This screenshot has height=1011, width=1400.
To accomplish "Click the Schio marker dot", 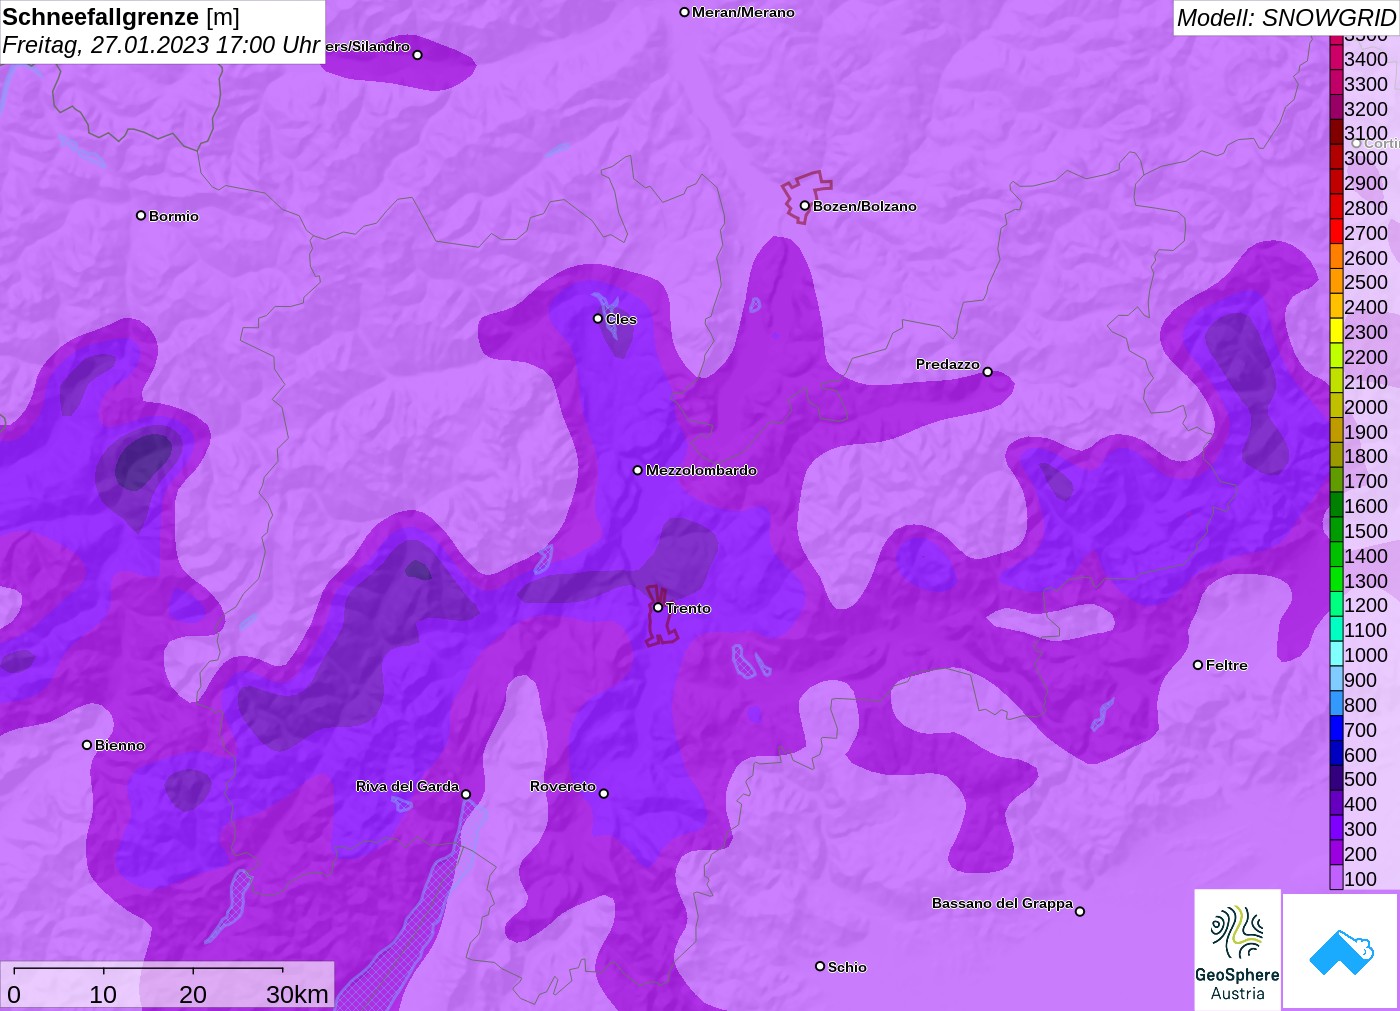I will [820, 966].
